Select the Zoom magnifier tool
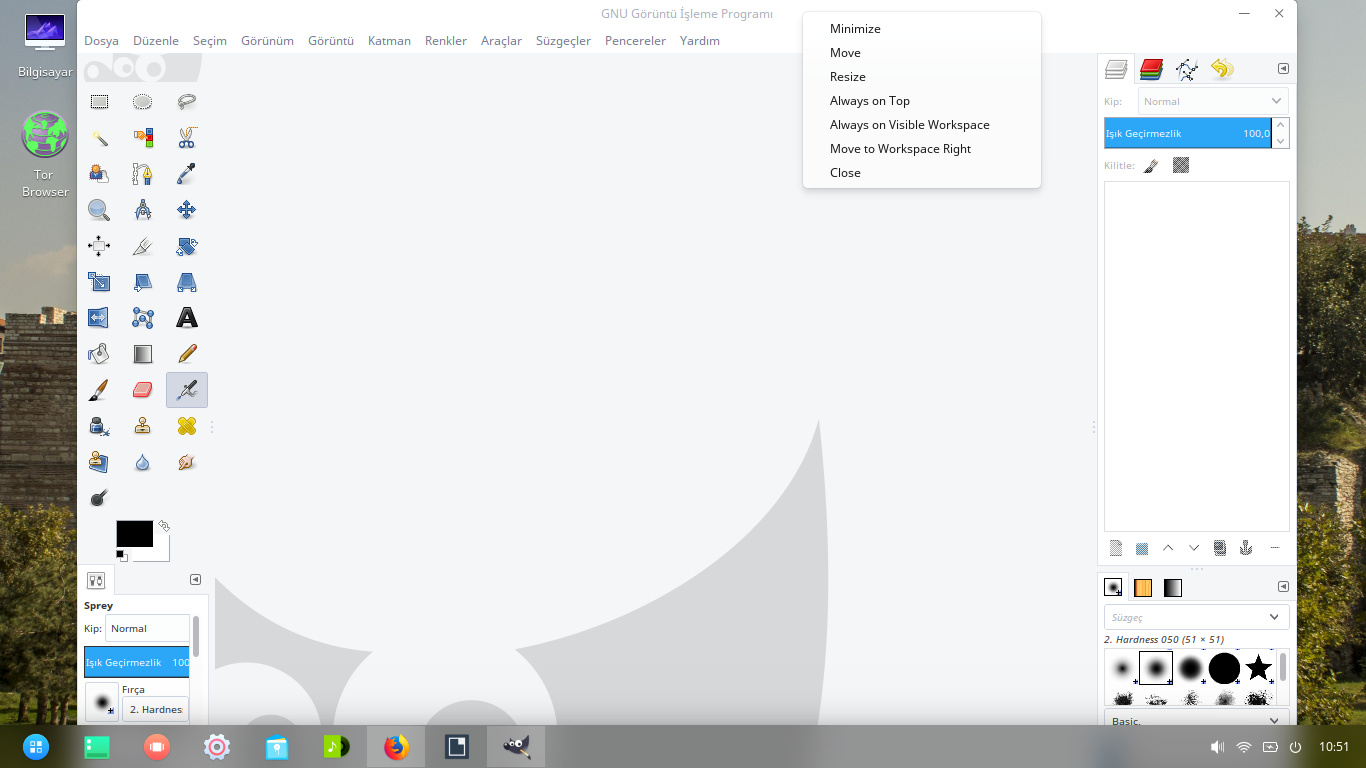This screenshot has width=1366, height=768. (x=99, y=210)
